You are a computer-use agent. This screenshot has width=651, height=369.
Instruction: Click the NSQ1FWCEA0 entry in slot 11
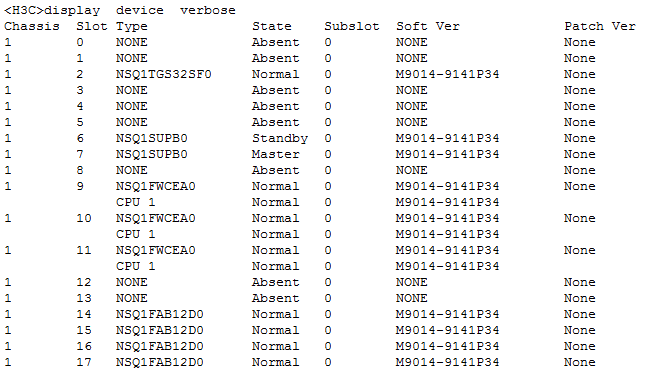coord(156,250)
